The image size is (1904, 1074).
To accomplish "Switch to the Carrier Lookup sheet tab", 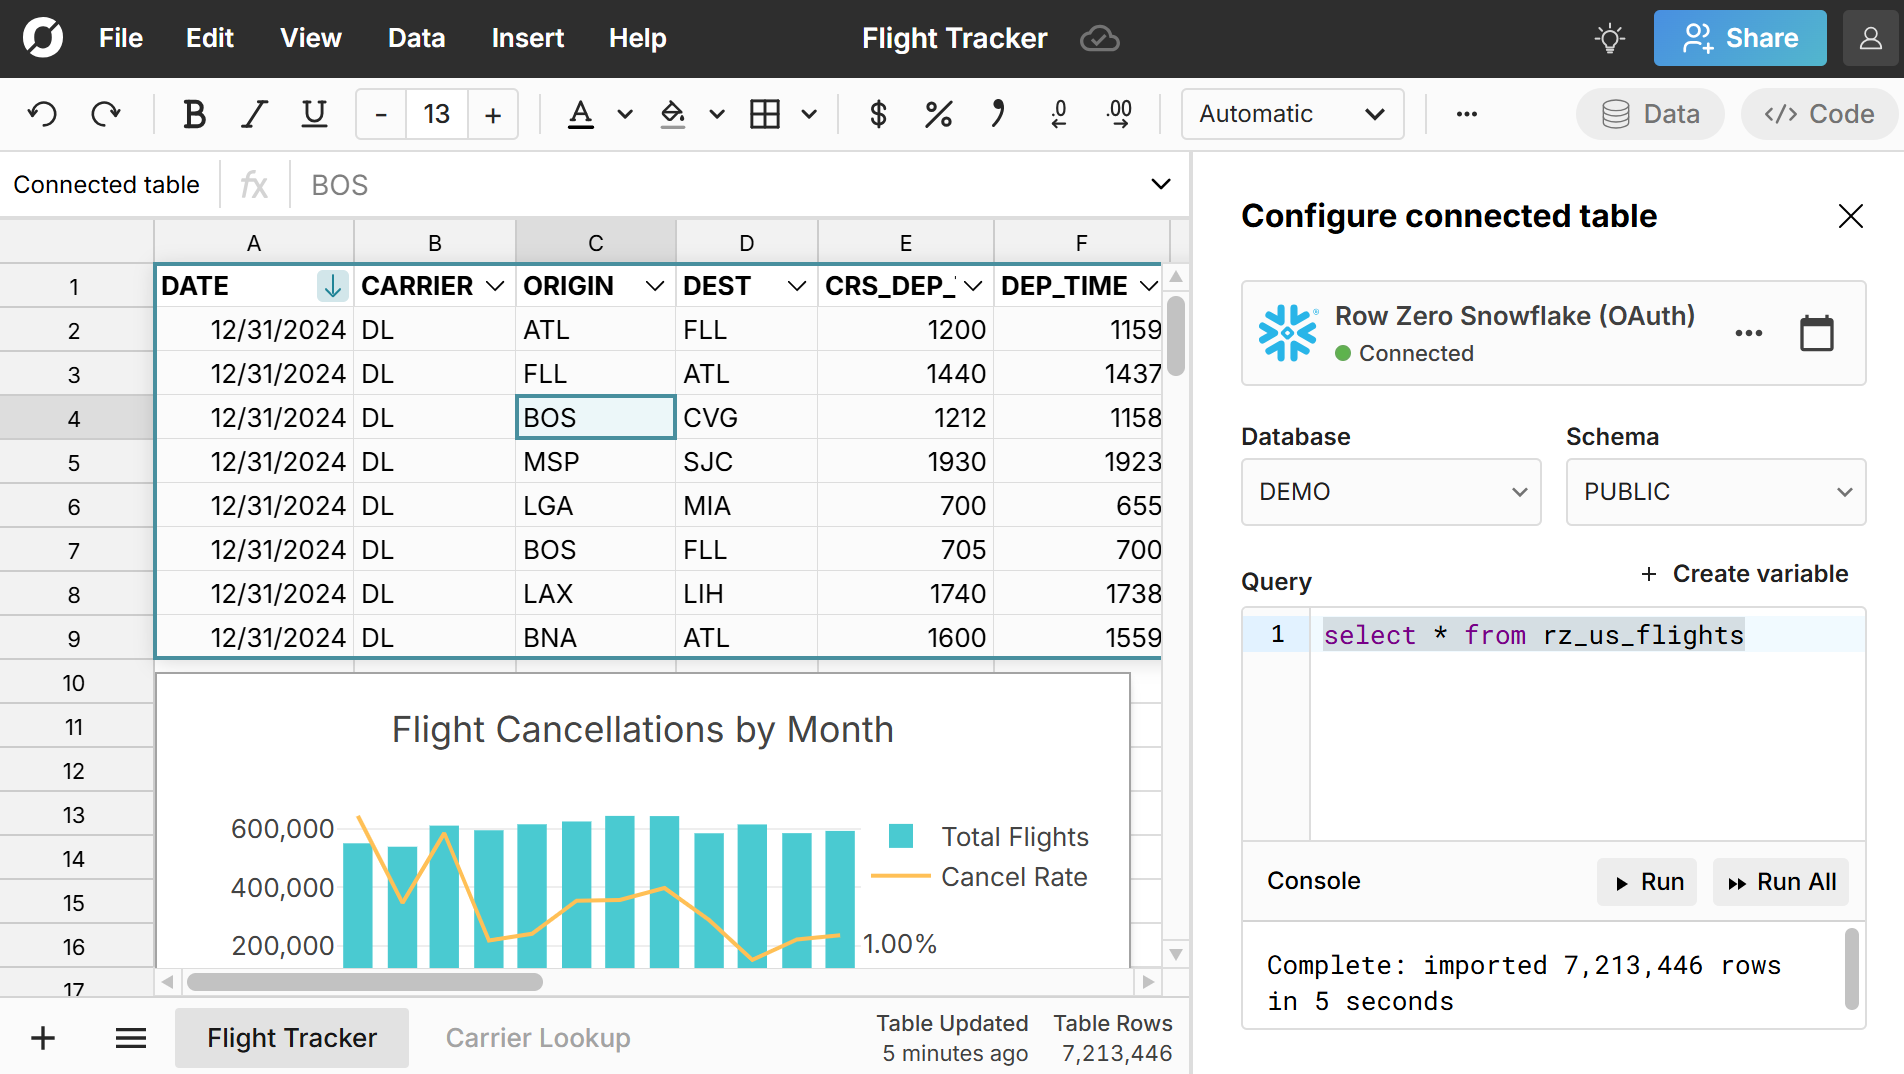I will [537, 1038].
